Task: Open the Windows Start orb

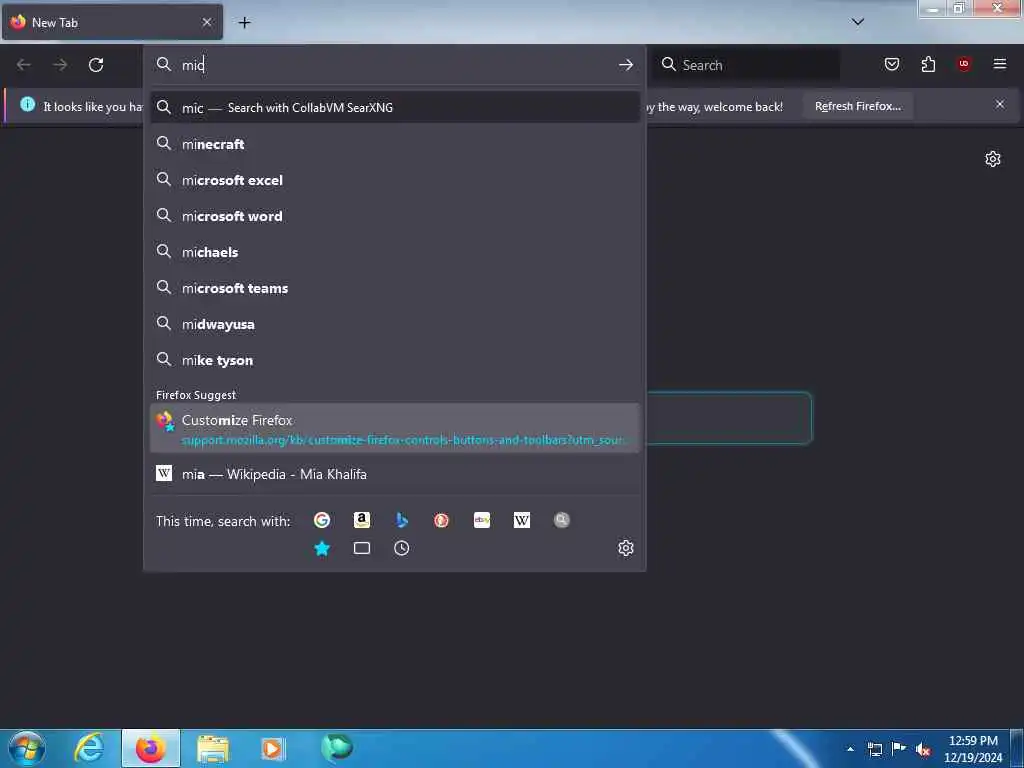Action: click(x=27, y=748)
